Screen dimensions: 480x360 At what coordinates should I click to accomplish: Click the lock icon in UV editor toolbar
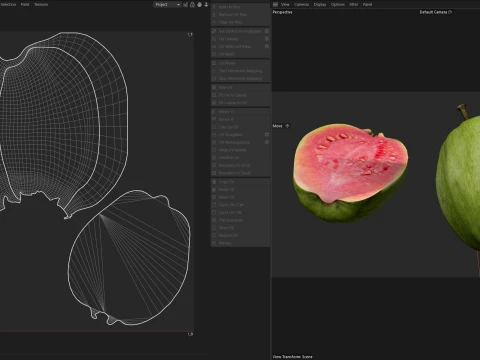pos(192,5)
